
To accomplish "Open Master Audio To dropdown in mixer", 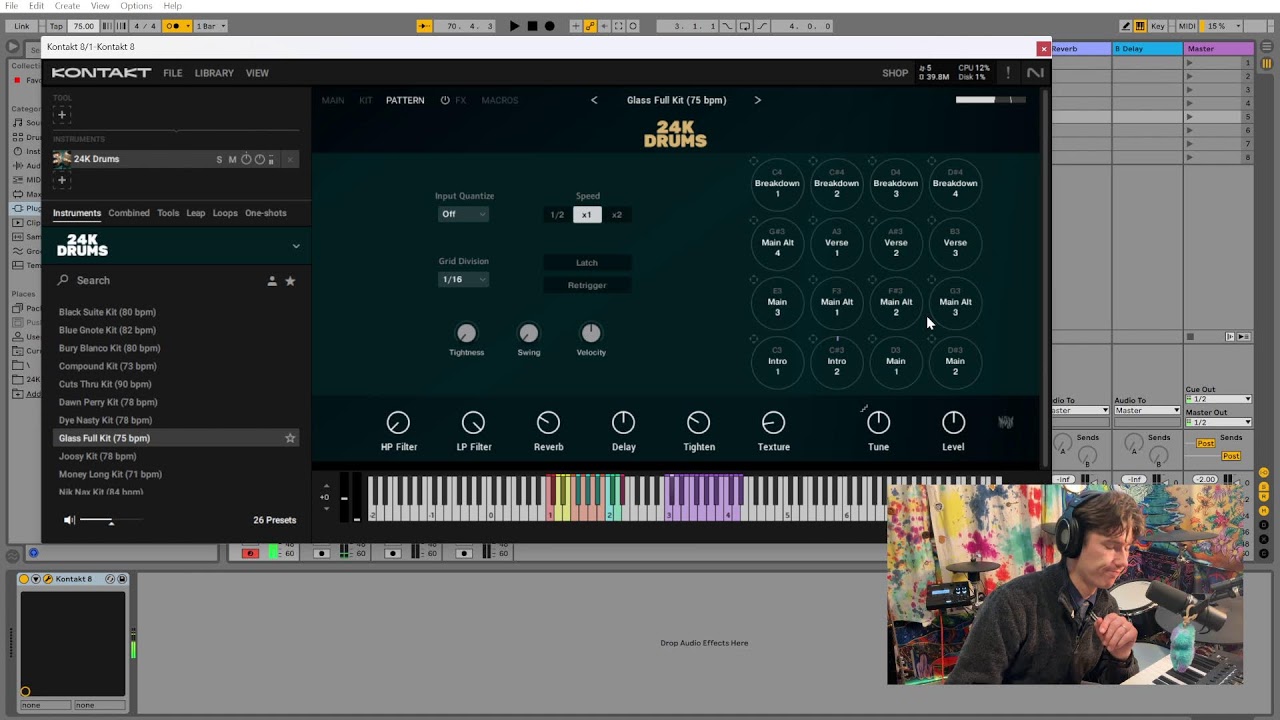I will (x=1149, y=411).
